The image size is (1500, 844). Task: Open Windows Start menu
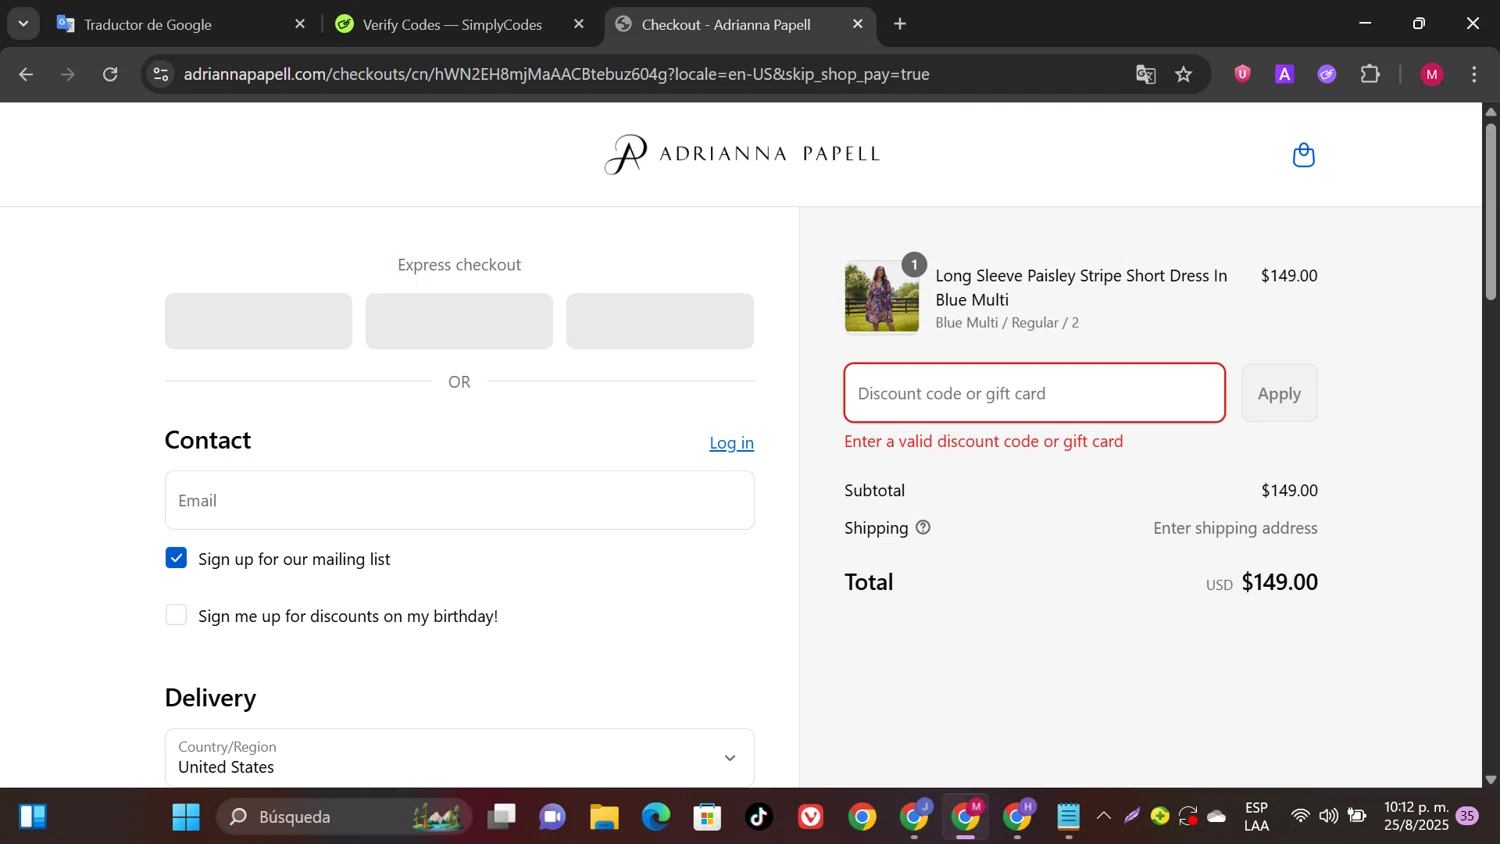coord(186,817)
